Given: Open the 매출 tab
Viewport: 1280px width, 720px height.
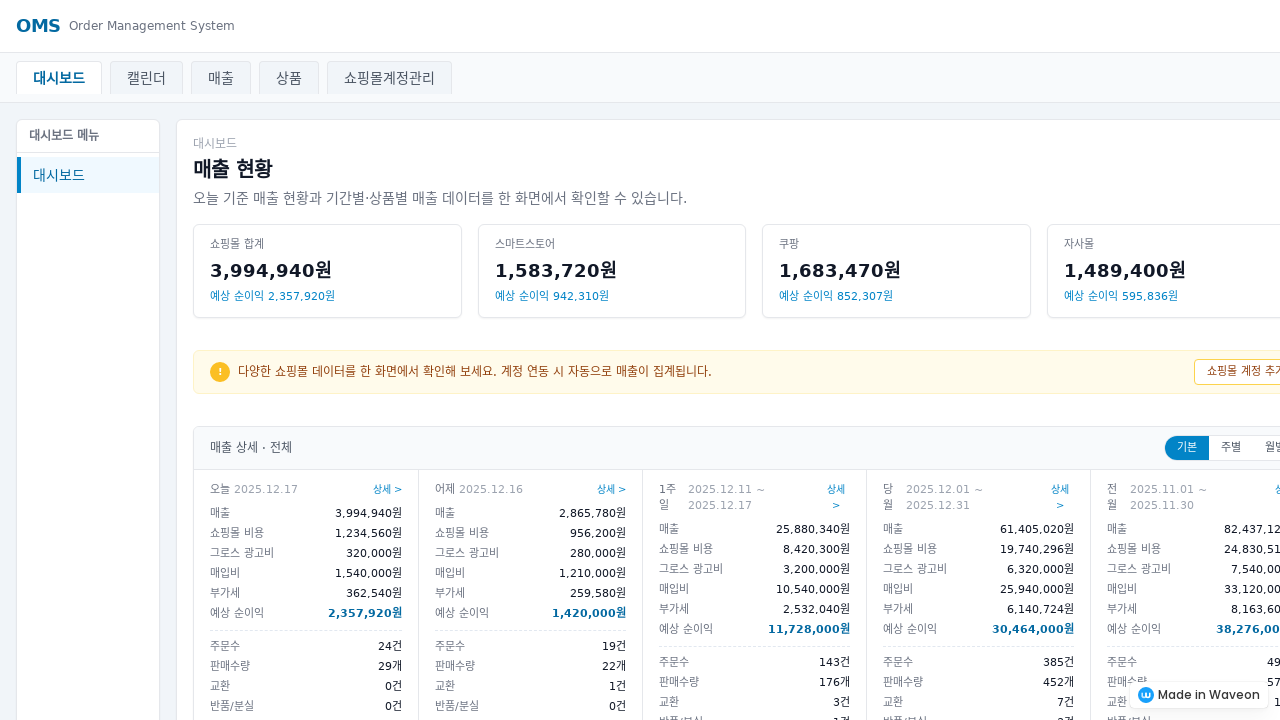Looking at the screenshot, I should 220,77.
